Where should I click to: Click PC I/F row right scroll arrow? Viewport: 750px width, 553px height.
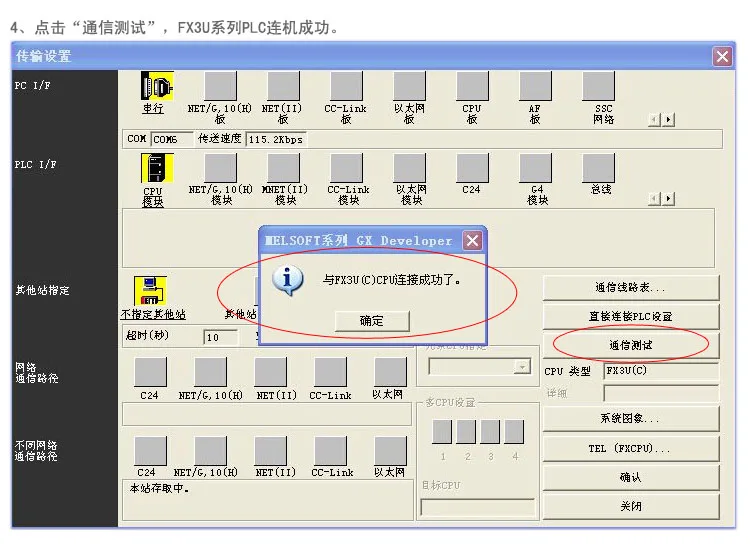tap(669, 119)
